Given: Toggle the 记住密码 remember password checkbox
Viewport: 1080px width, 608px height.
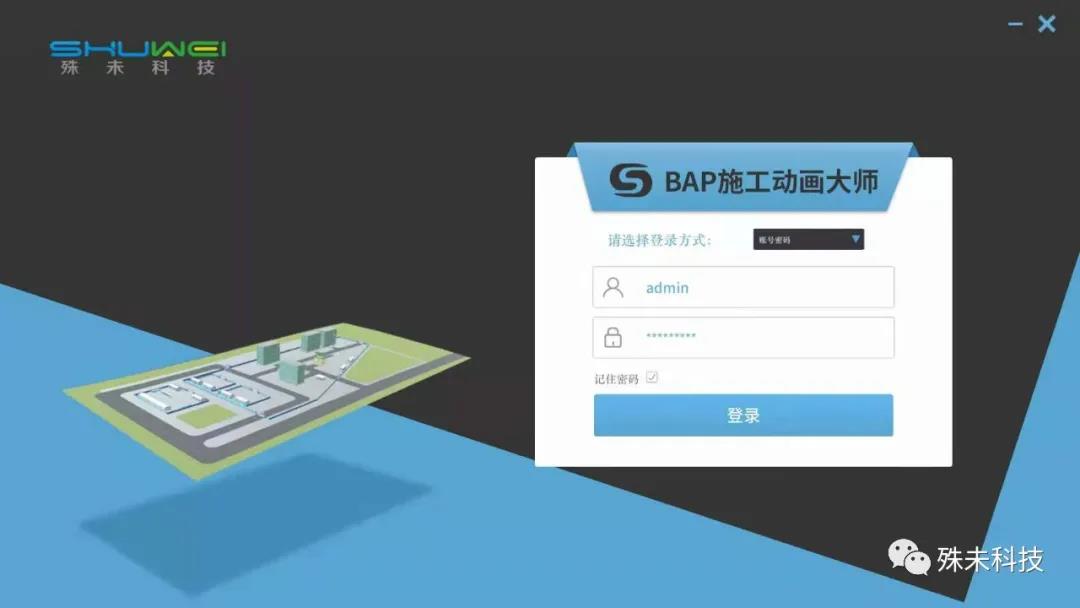Looking at the screenshot, I should 652,377.
